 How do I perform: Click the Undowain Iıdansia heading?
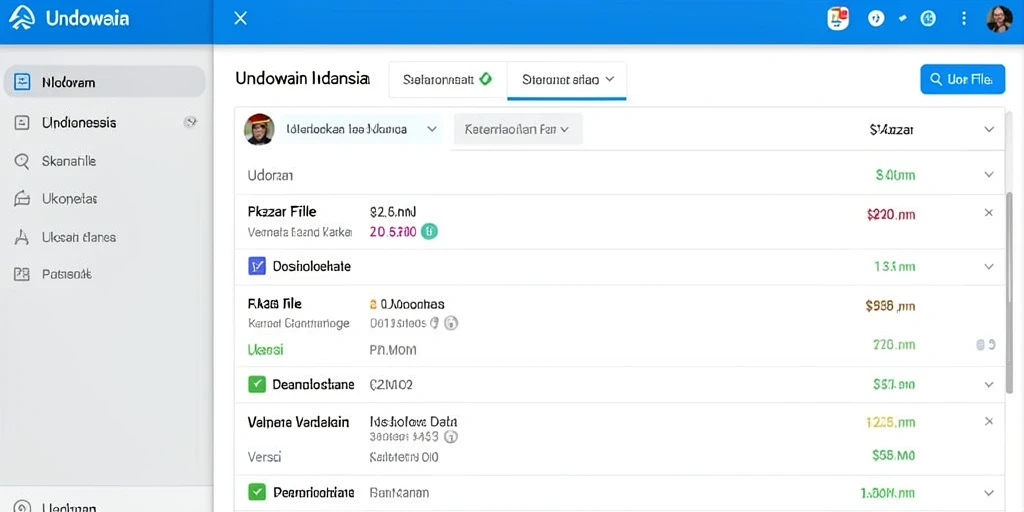point(302,79)
